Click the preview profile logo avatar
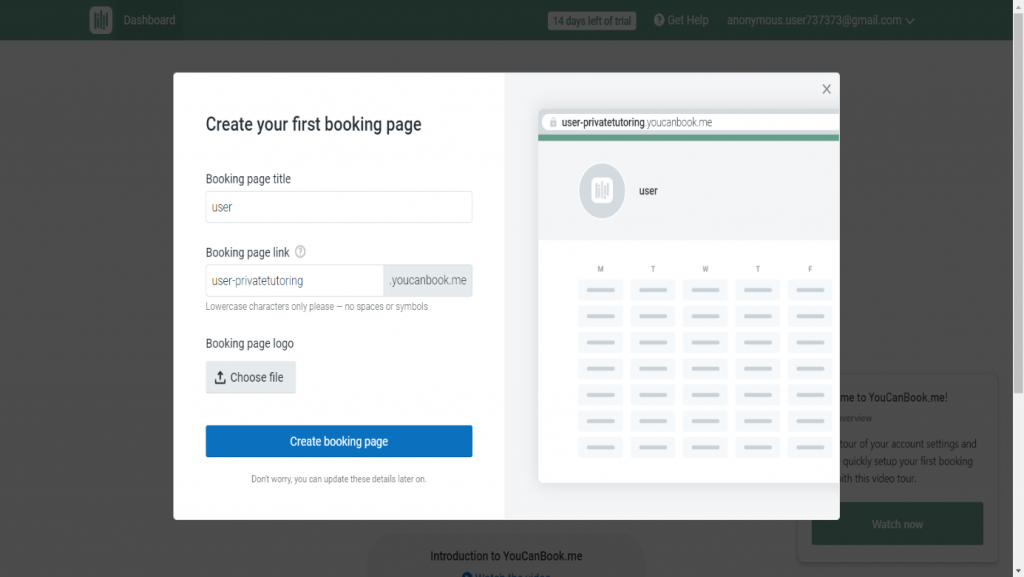1024x577 pixels. click(x=601, y=191)
